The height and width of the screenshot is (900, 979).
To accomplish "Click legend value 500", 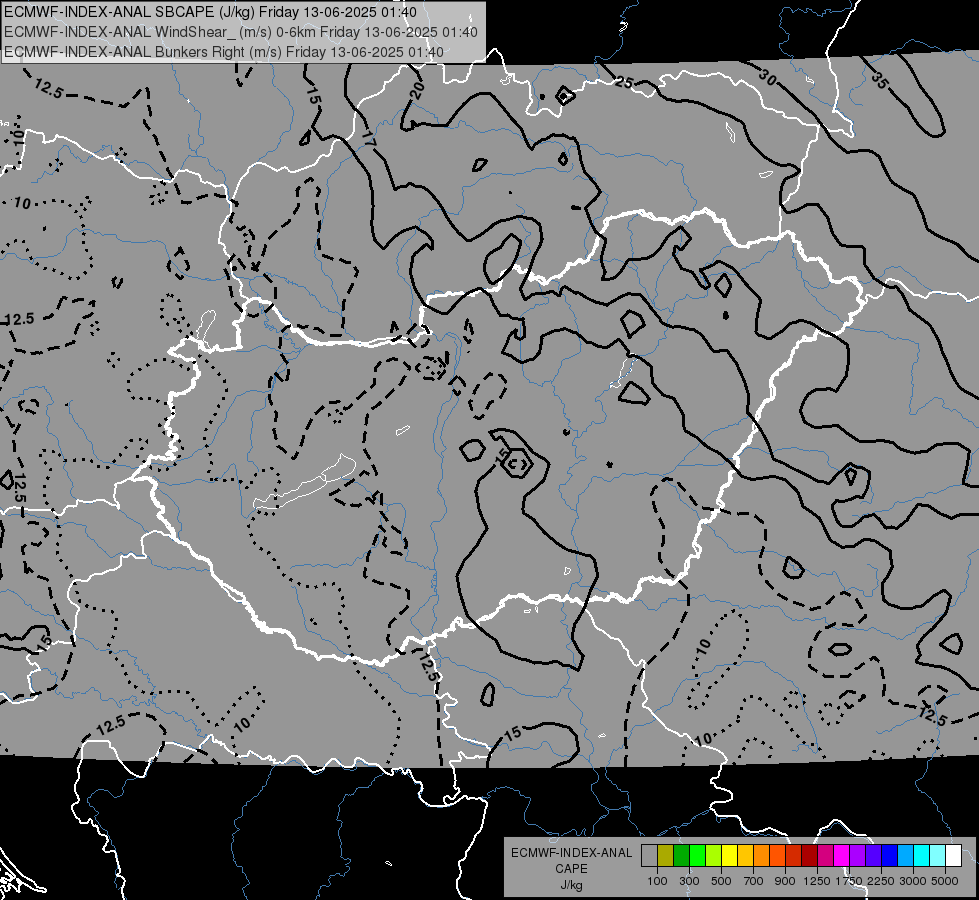I will tap(721, 881).
